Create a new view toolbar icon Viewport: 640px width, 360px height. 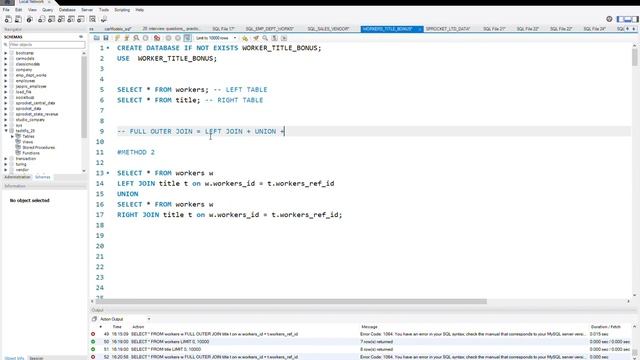point(61,19)
